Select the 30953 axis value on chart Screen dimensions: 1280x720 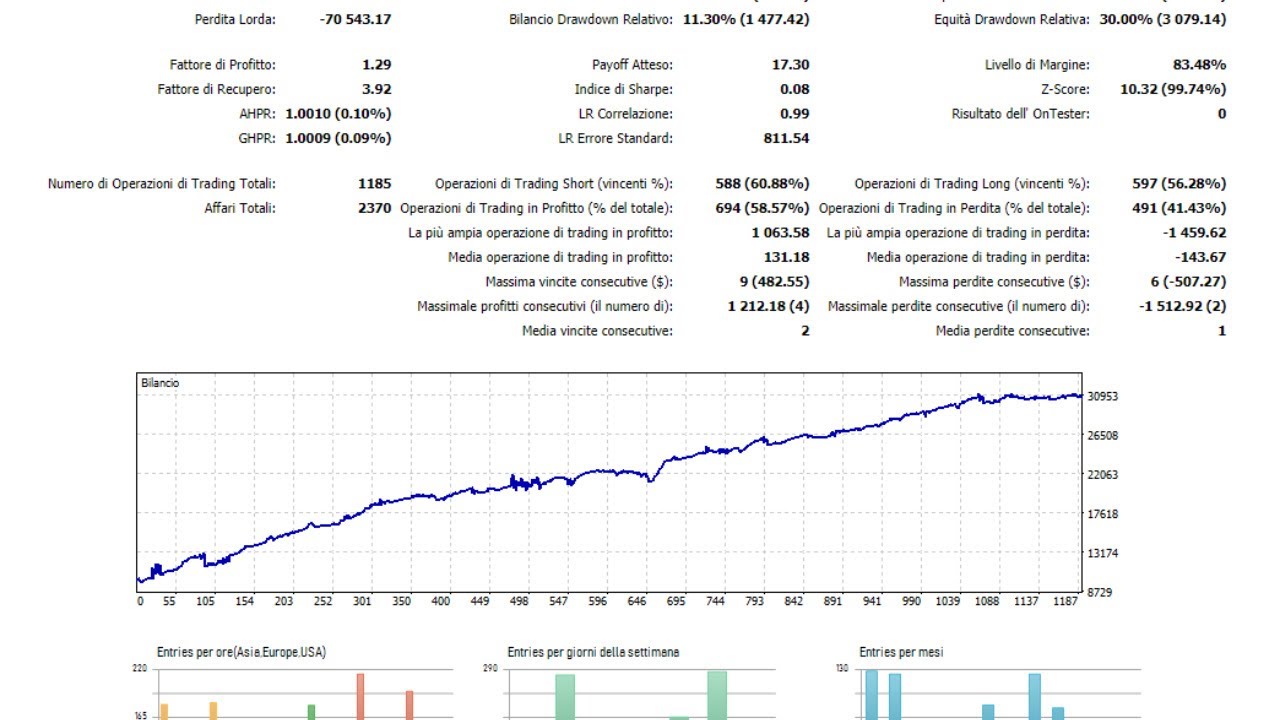click(x=1104, y=396)
